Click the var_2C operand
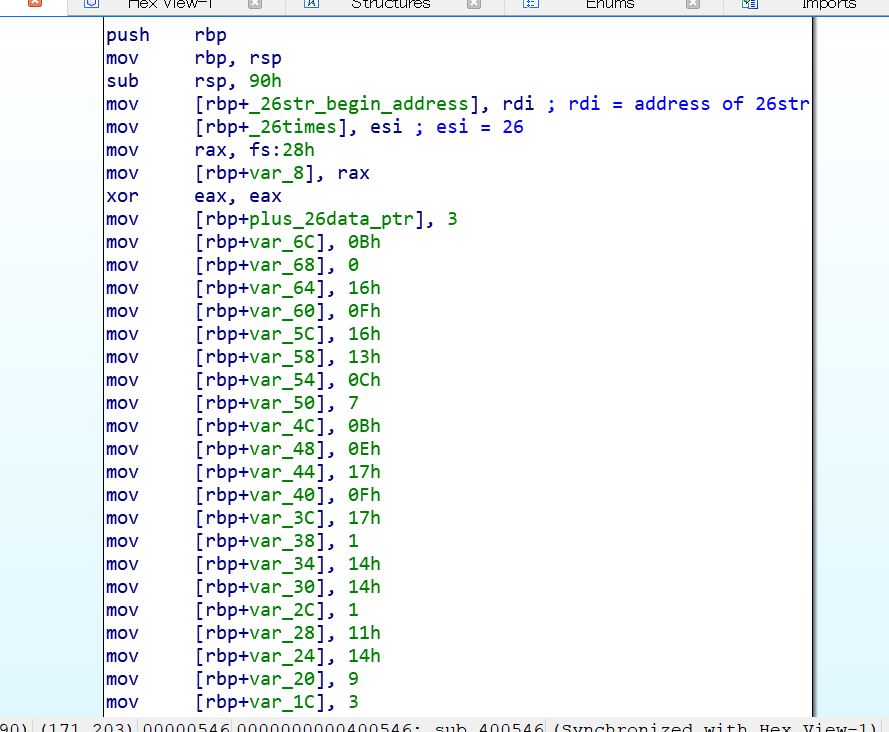Screen dimensions: 889x732 pyautogui.click(x=282, y=610)
